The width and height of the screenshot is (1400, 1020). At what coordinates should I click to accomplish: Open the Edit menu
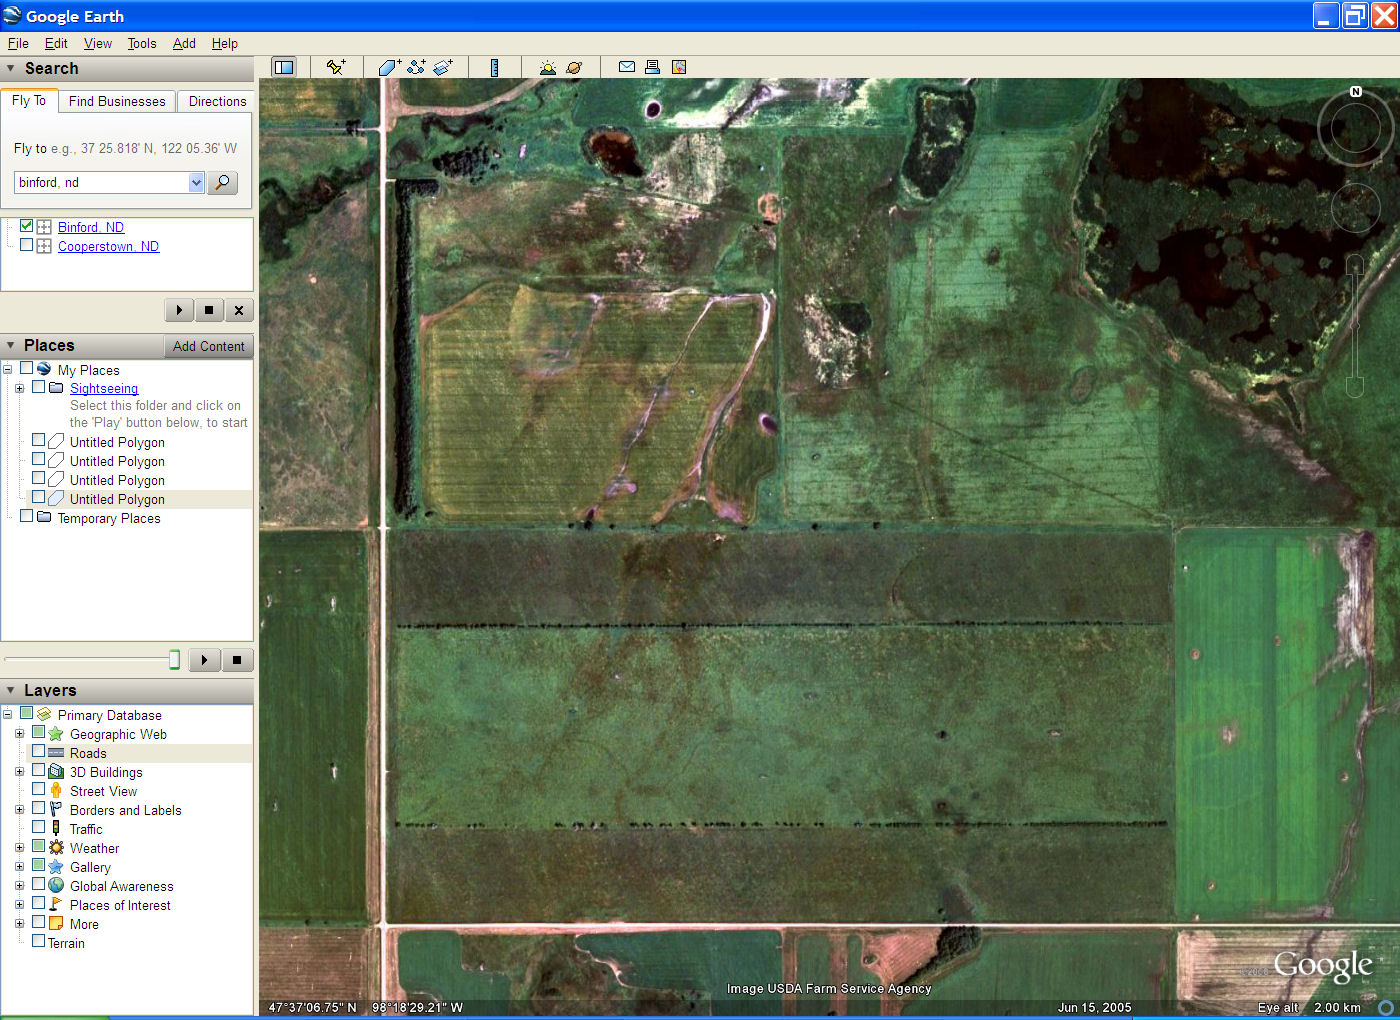(x=56, y=43)
